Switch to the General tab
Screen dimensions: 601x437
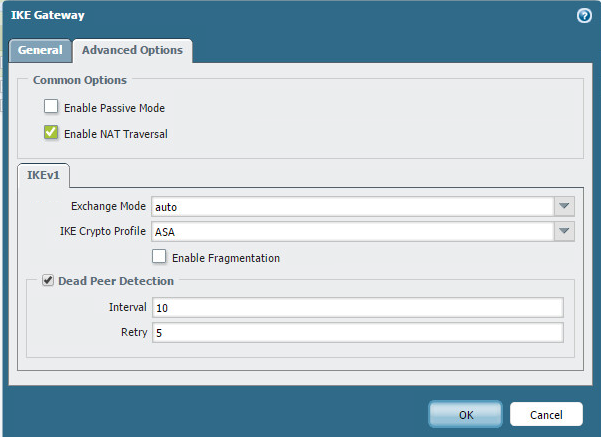40,50
